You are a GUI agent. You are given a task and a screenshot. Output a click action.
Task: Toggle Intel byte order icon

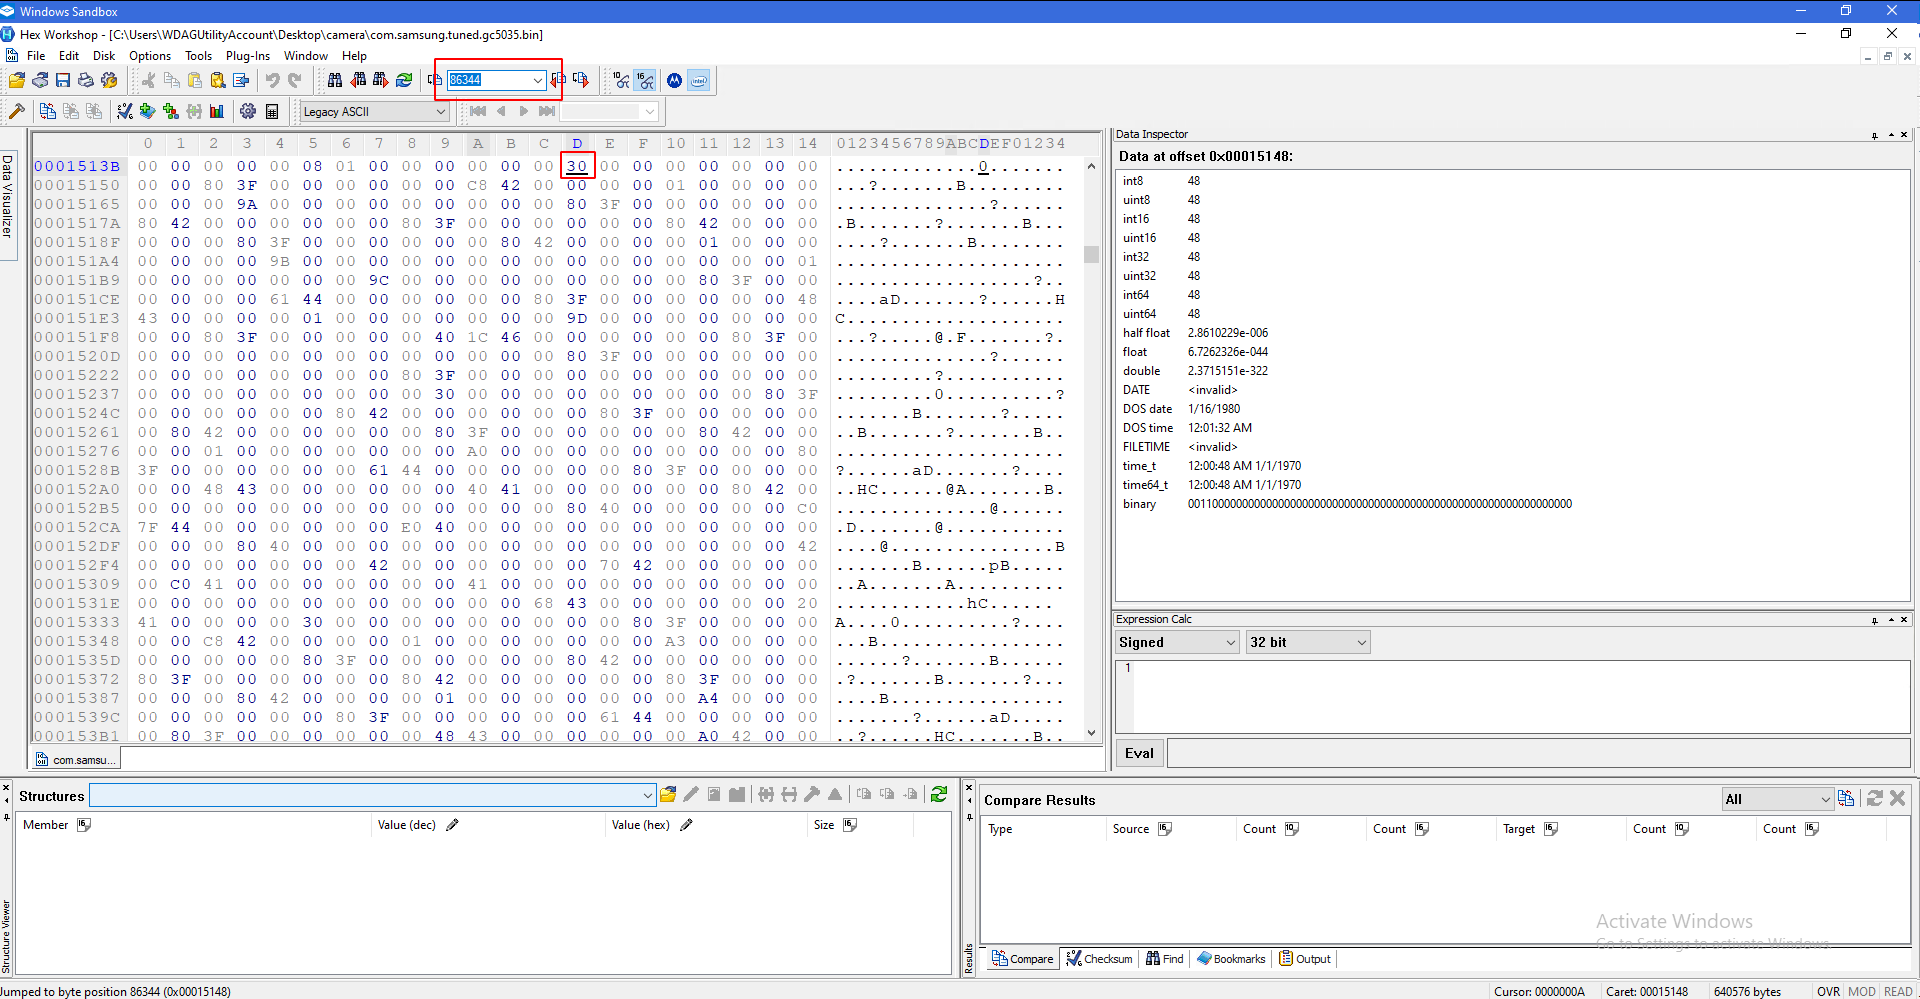[699, 80]
